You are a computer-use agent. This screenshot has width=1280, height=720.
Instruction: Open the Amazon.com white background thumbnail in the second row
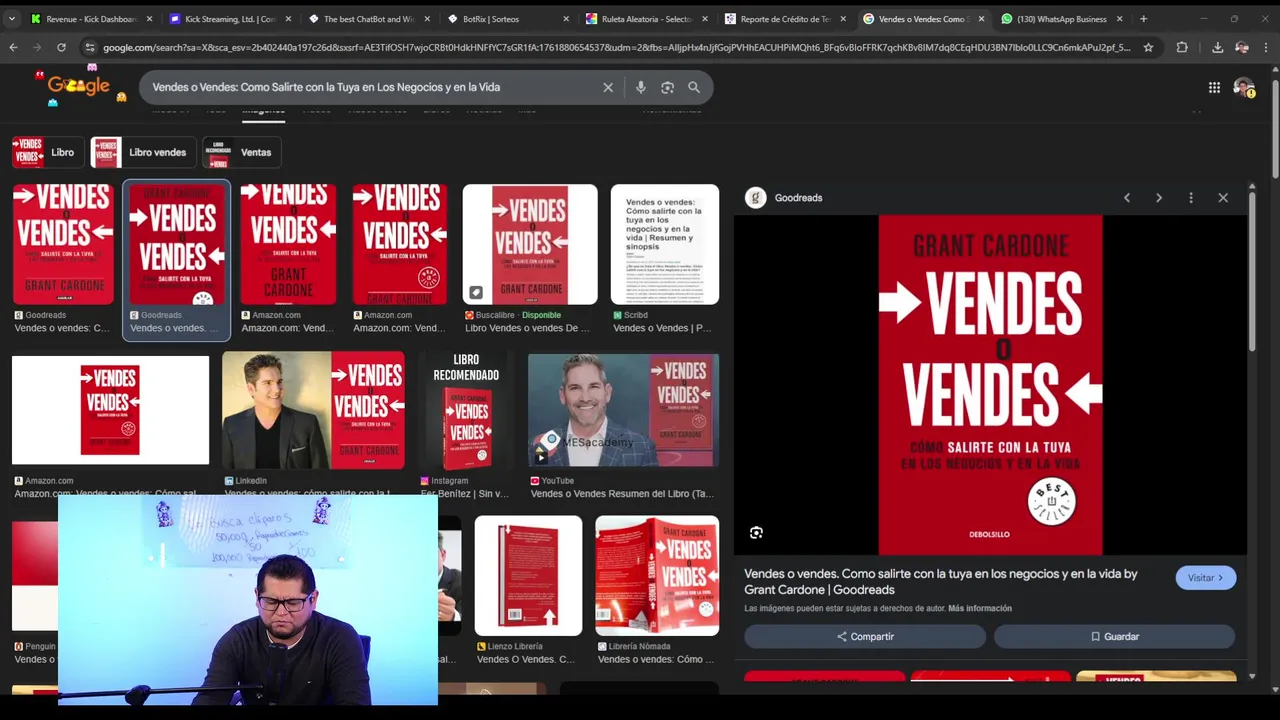110,410
